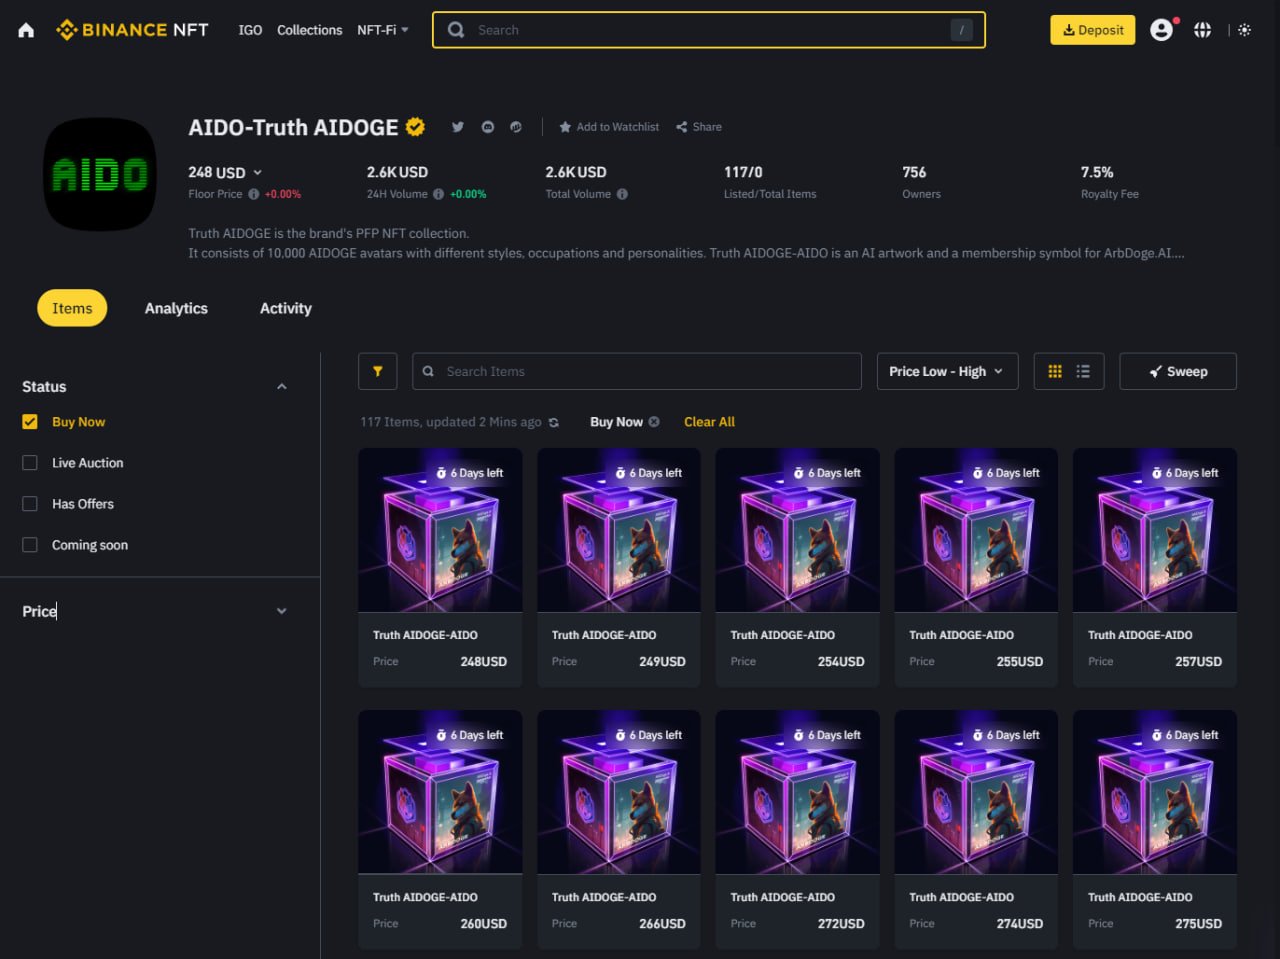
Task: Click the Share button
Action: click(699, 127)
